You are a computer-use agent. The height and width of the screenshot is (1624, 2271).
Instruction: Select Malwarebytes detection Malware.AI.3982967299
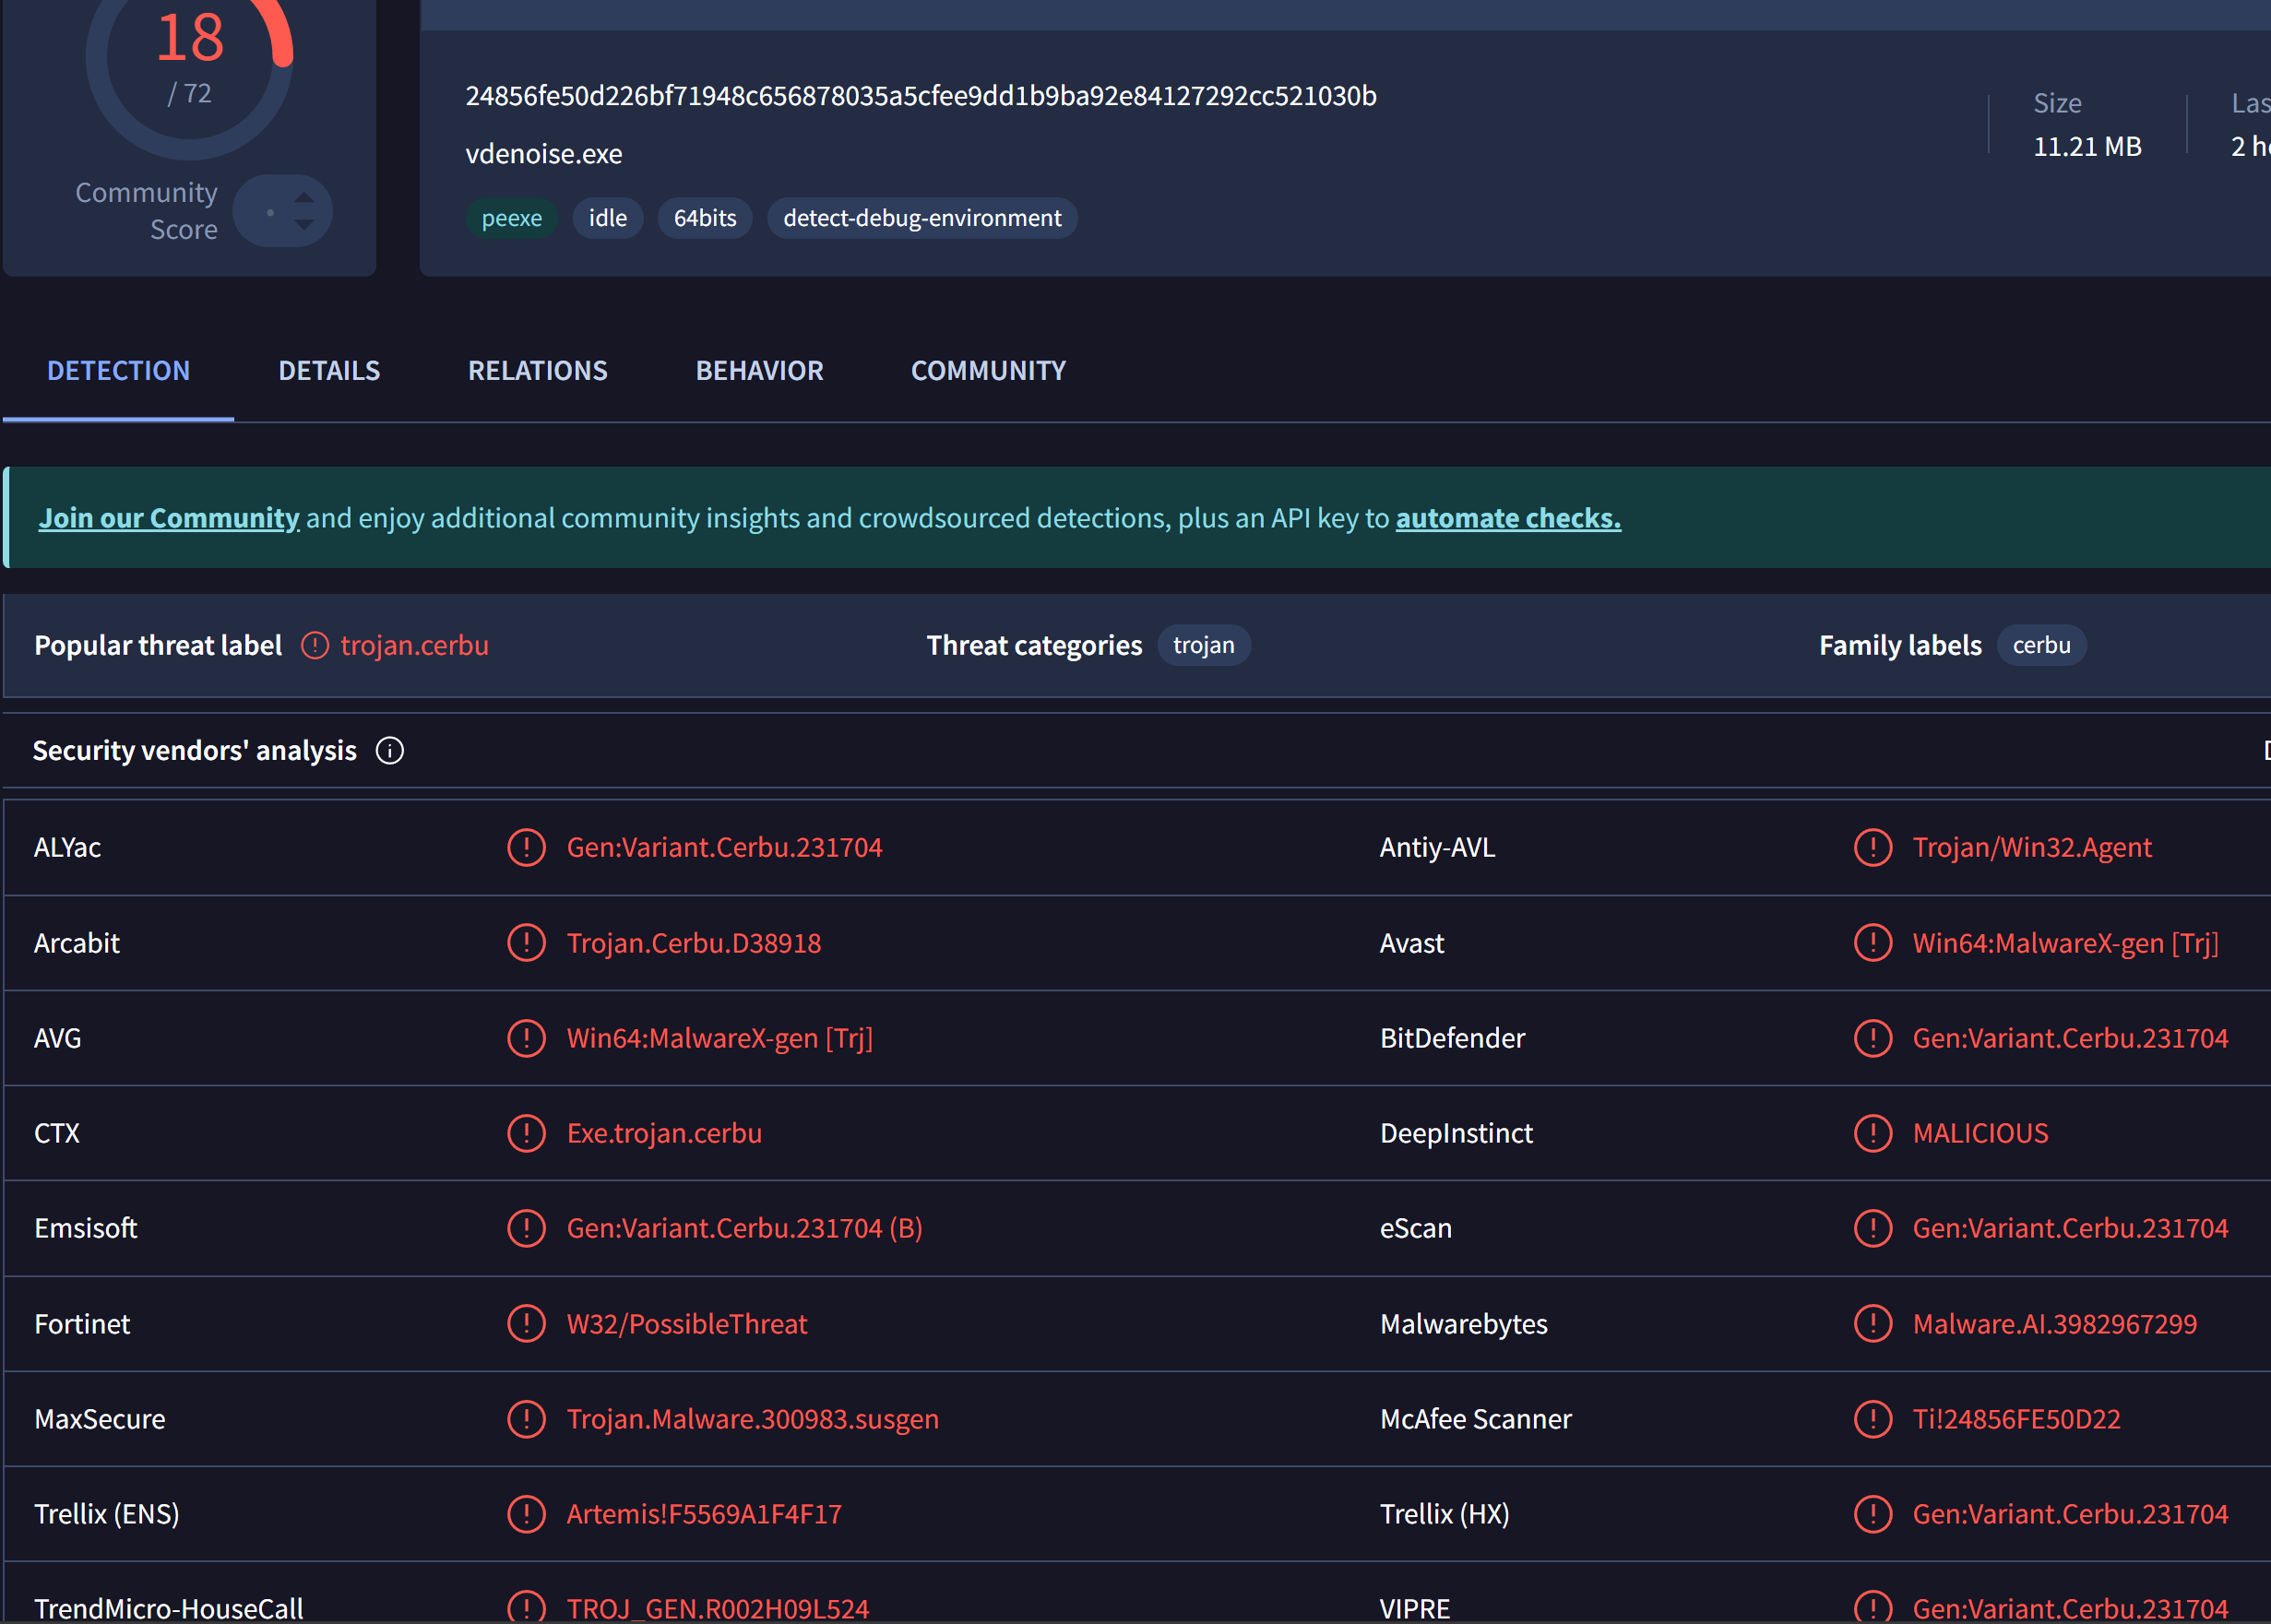[2055, 1324]
